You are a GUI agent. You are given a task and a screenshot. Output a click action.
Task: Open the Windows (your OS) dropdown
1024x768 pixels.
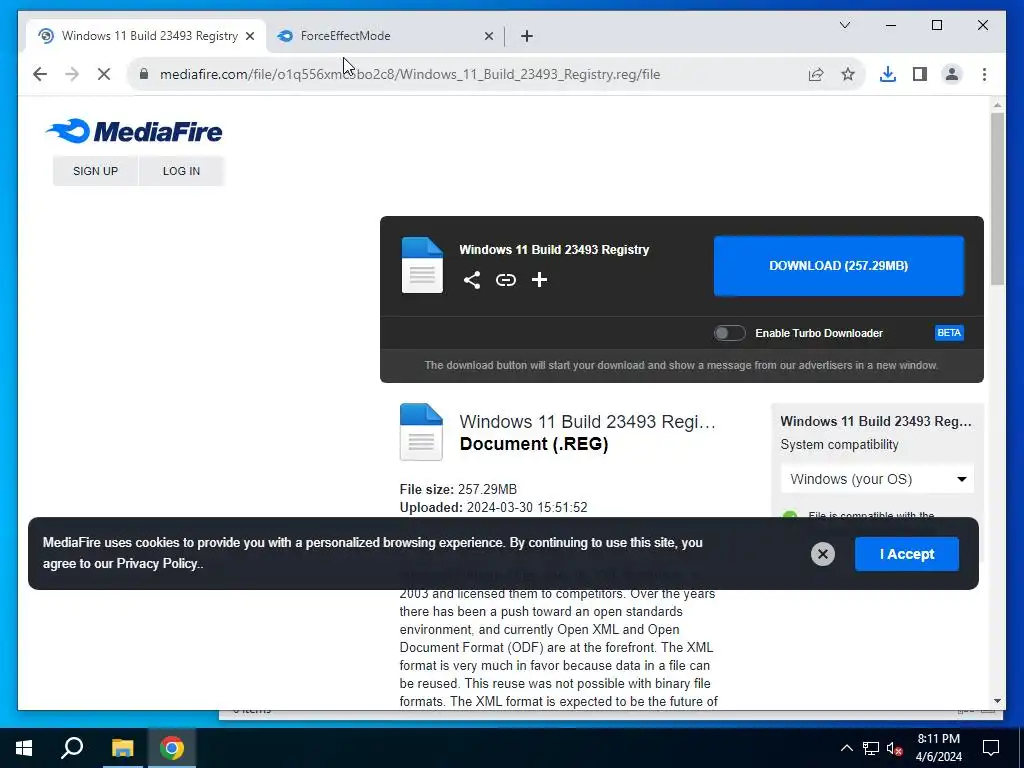point(877,479)
